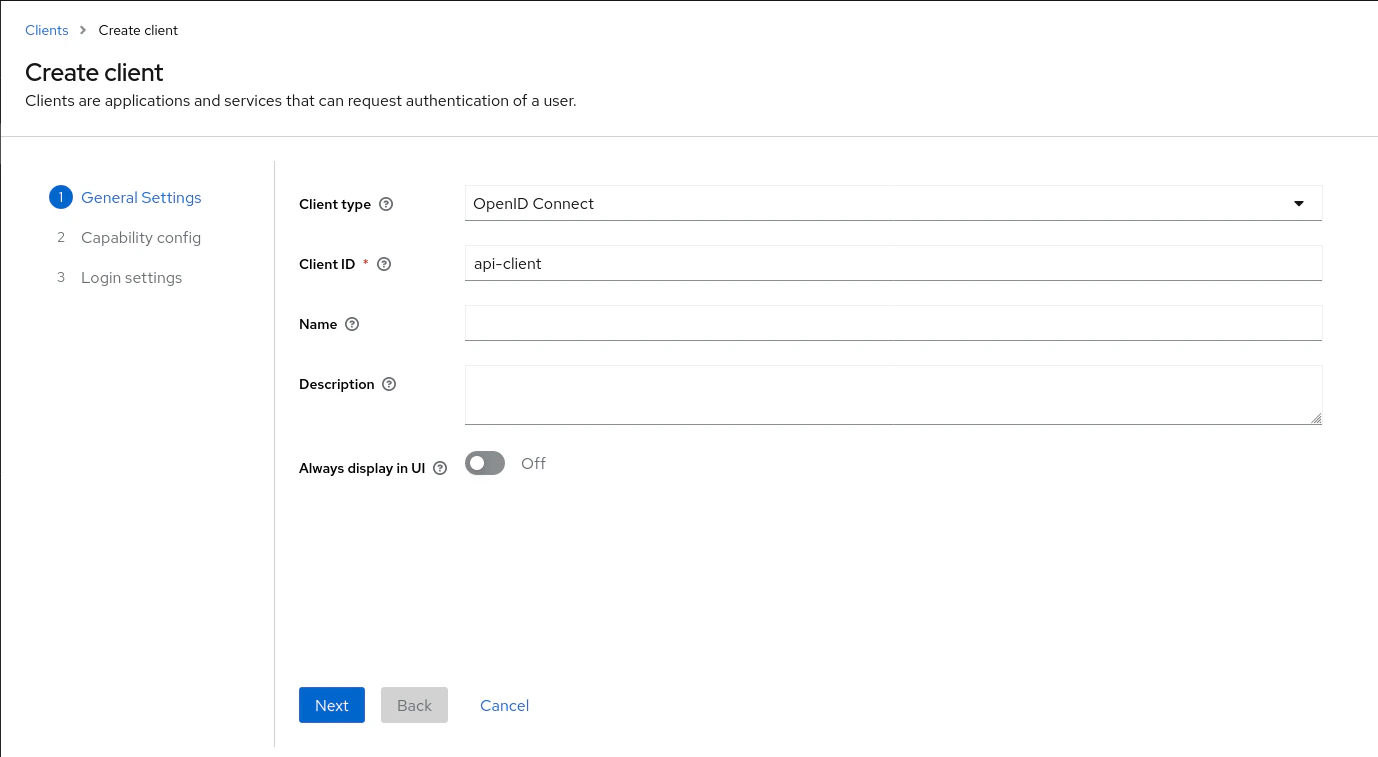View help for the Description field
Image resolution: width=1378 pixels, height=757 pixels.
(x=389, y=384)
